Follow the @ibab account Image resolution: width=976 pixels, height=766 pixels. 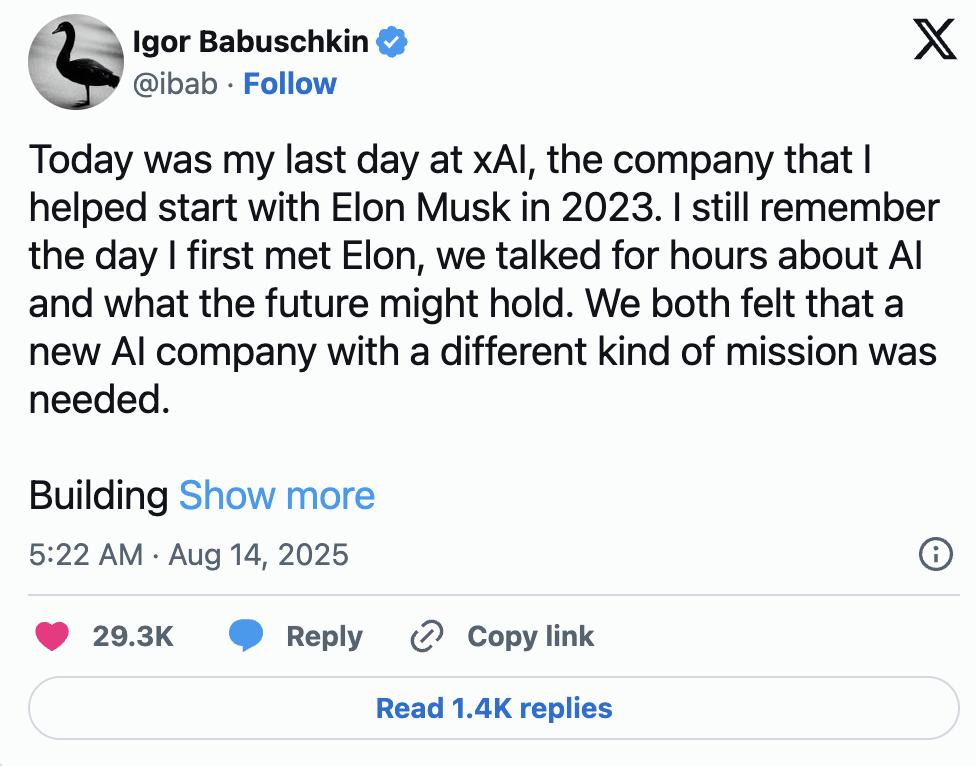[x=290, y=84]
